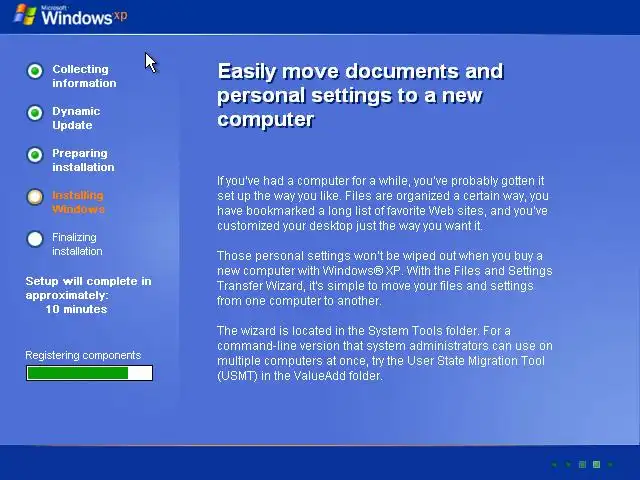Click the 'Easily move documents' headline
640x480 pixels.
(360, 95)
